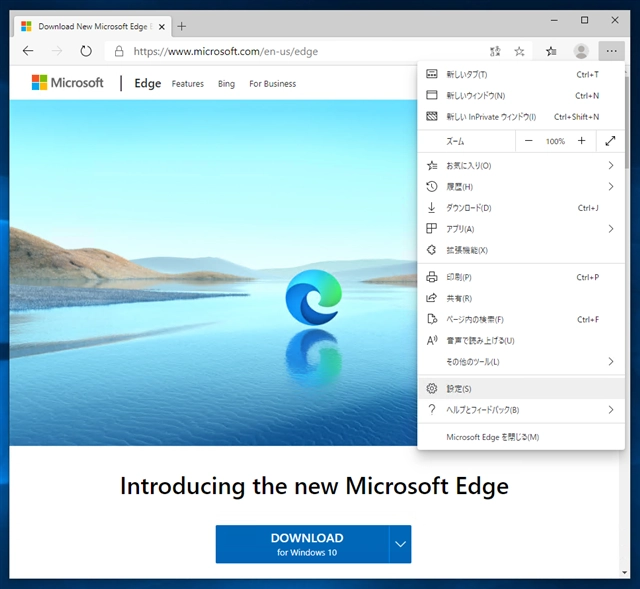Open the favorites list toolbar icon
The height and width of the screenshot is (589, 640).
point(551,51)
